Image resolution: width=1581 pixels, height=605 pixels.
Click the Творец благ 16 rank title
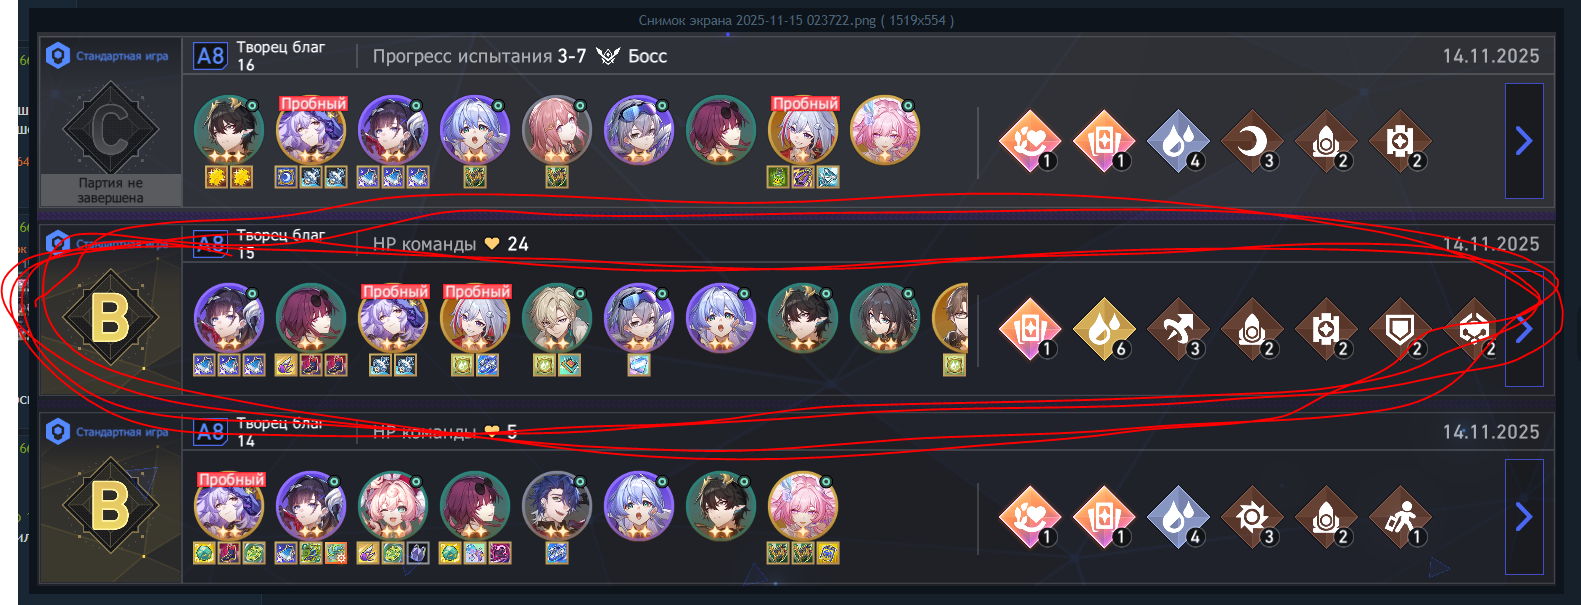280,56
